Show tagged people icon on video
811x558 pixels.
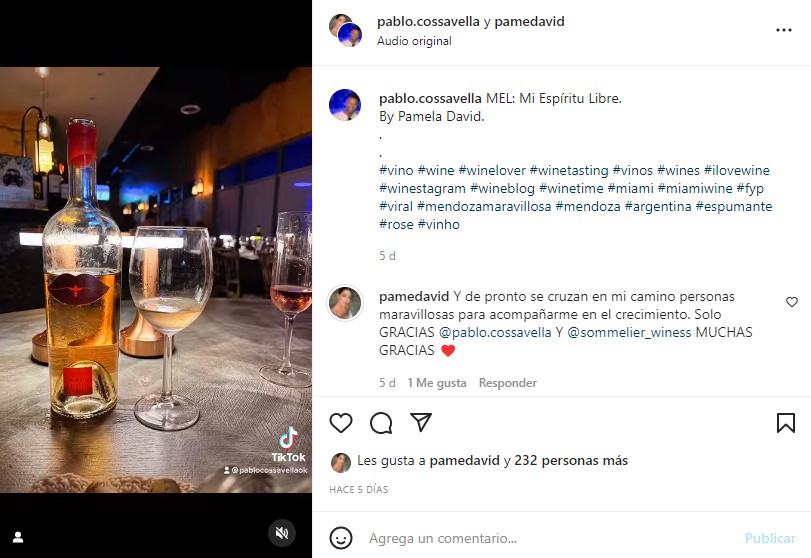[18, 537]
